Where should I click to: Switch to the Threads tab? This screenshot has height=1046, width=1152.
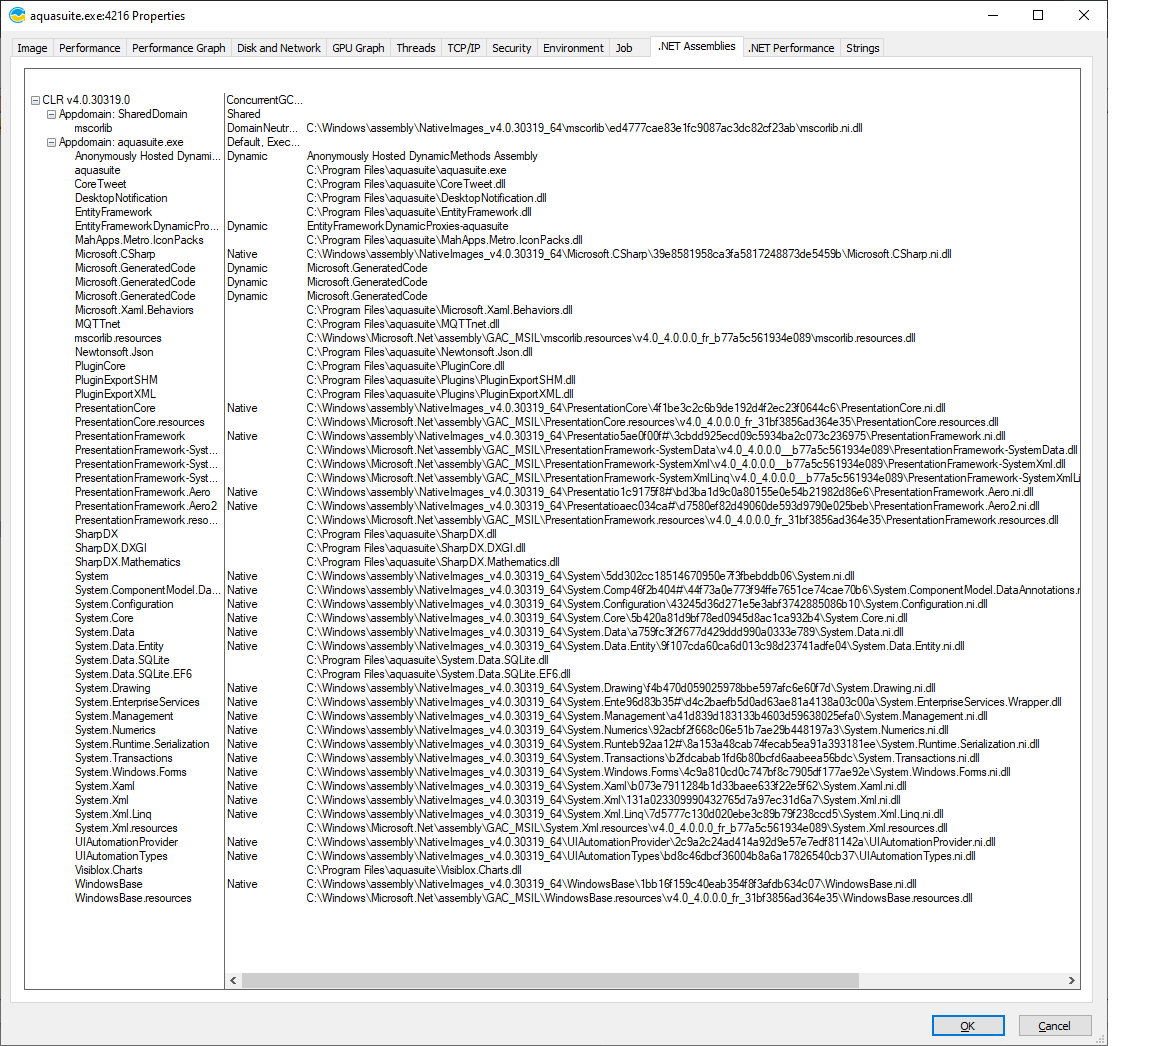tap(416, 48)
